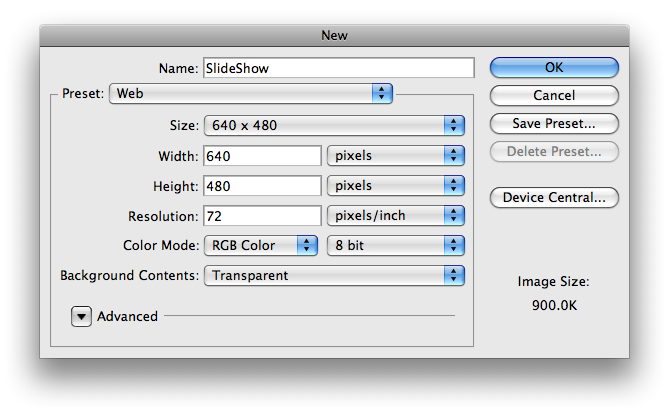Click the Preset stepper arrows

click(381, 94)
